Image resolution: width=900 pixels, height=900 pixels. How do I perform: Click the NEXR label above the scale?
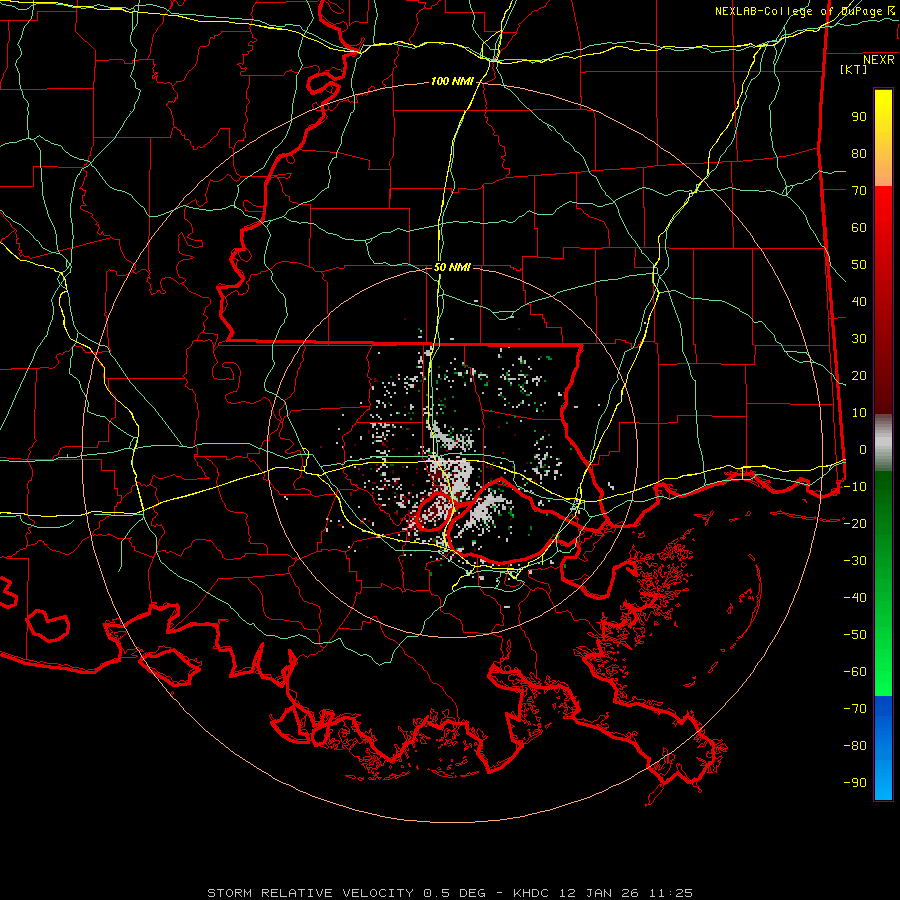(x=878, y=60)
